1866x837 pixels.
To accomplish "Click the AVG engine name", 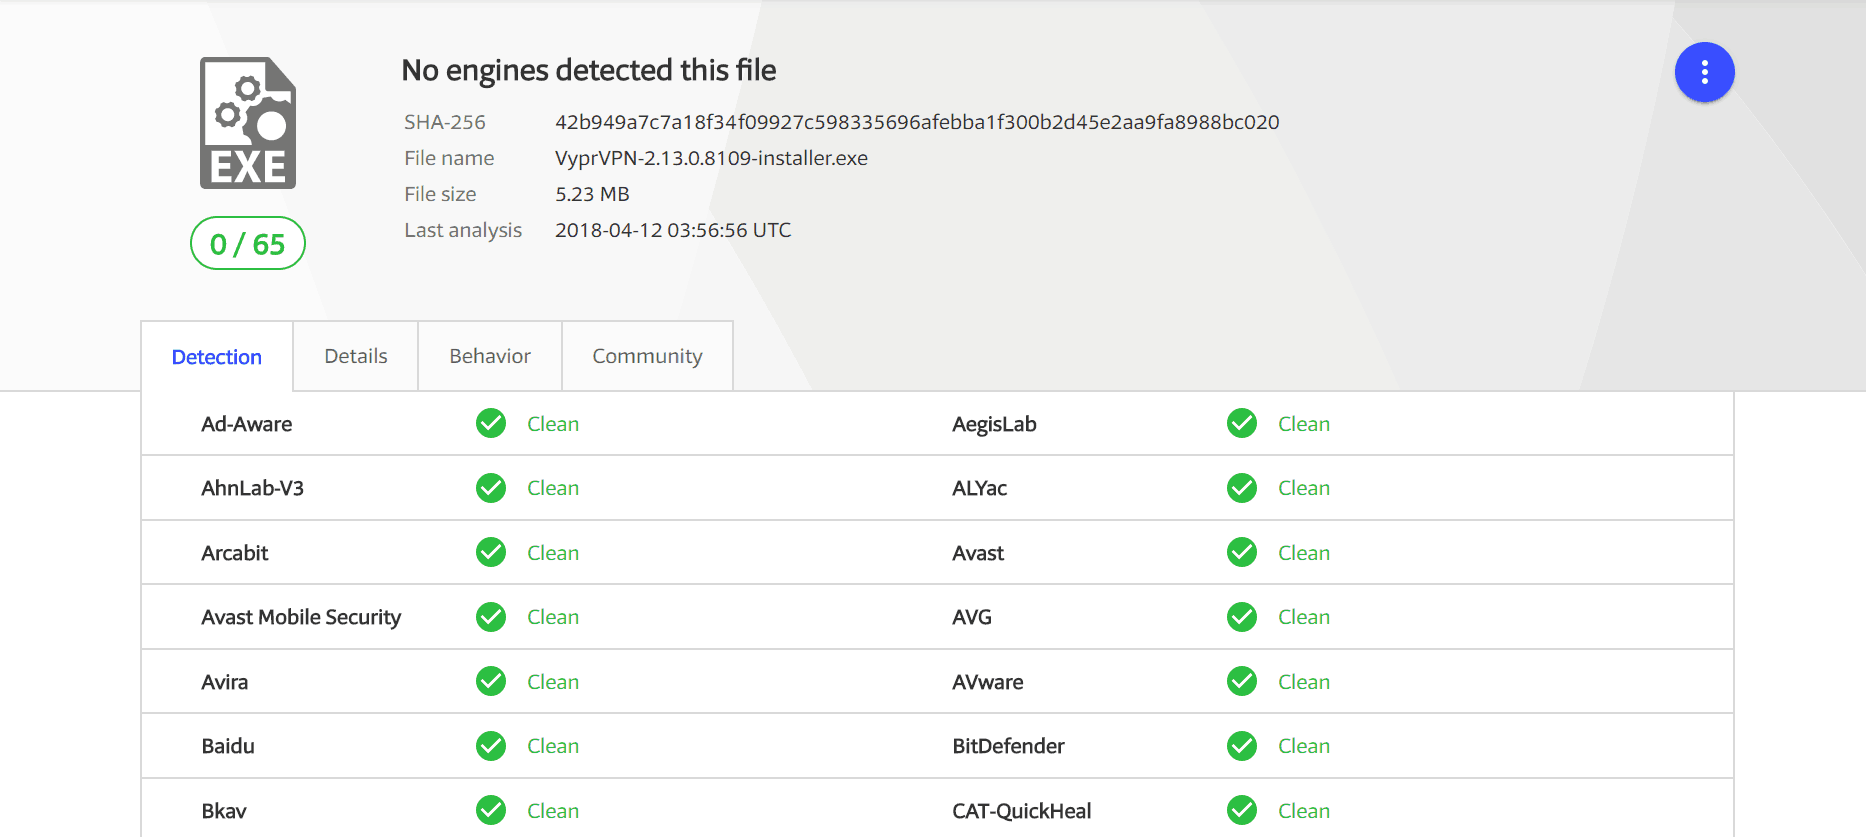I will pyautogui.click(x=972, y=617).
